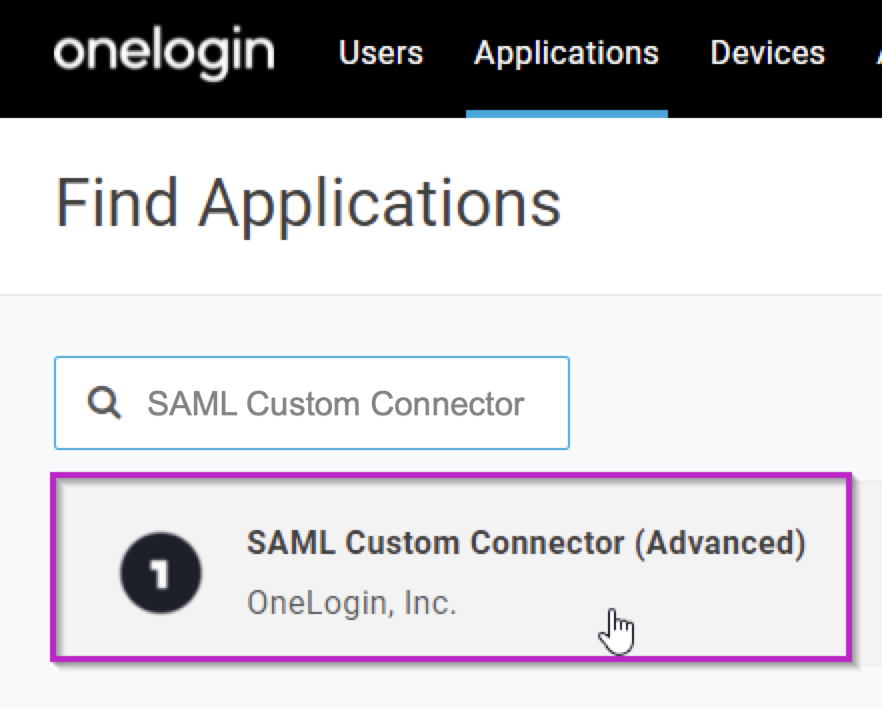The width and height of the screenshot is (882, 708).
Task: Click the 'OneLogin, Inc.' vendor text
Action: (351, 603)
